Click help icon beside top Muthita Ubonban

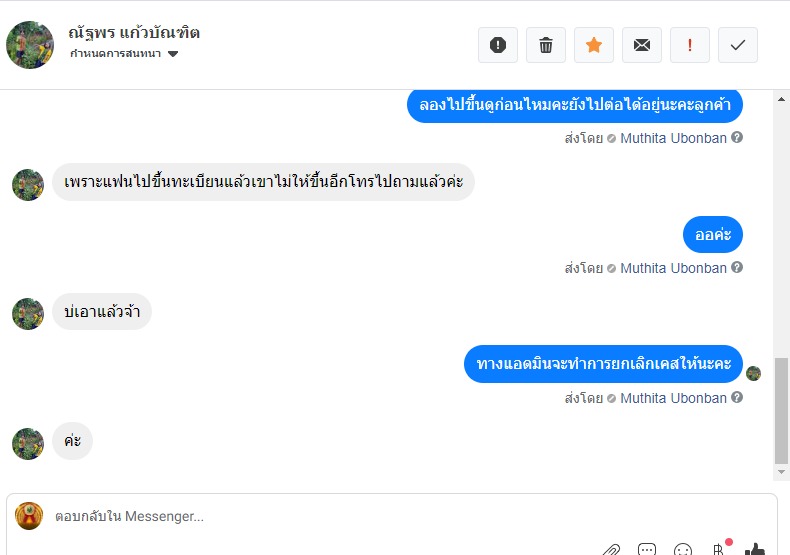(737, 138)
